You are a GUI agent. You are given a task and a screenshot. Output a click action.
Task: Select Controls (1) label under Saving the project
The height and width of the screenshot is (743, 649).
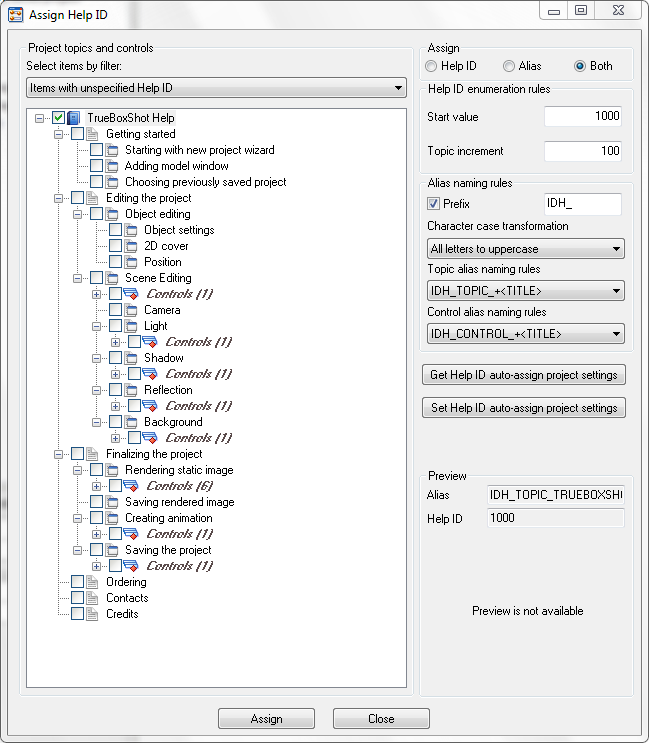(180, 566)
